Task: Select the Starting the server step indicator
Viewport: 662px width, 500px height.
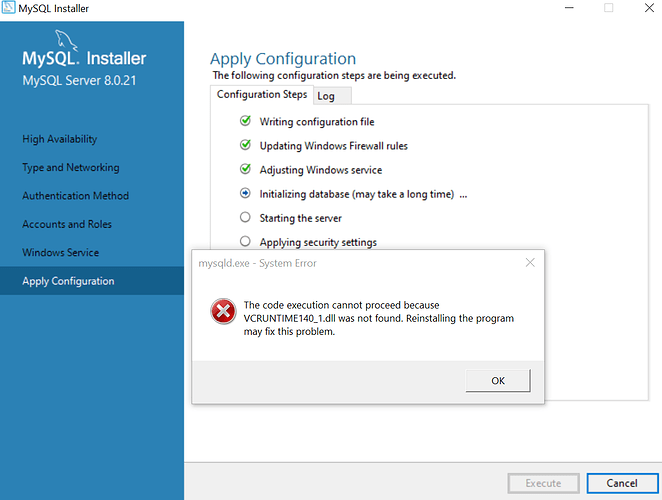Action: [x=245, y=218]
